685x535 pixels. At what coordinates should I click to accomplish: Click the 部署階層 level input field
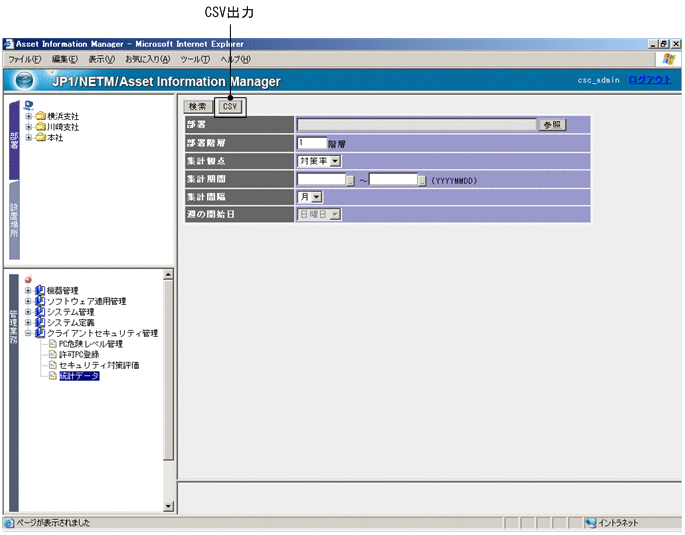coord(312,143)
